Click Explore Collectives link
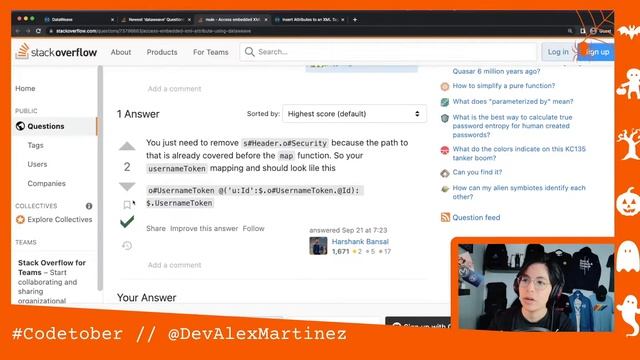The width and height of the screenshot is (640, 360). click(x=60, y=220)
